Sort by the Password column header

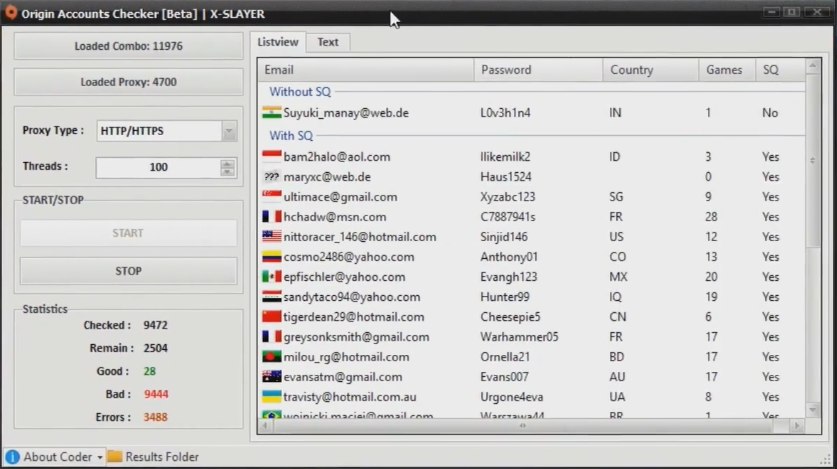pyautogui.click(x=538, y=70)
